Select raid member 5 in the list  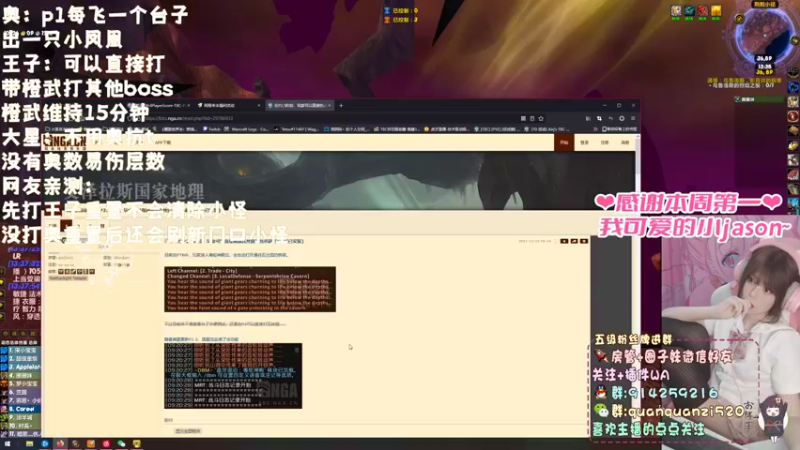(x=20, y=384)
